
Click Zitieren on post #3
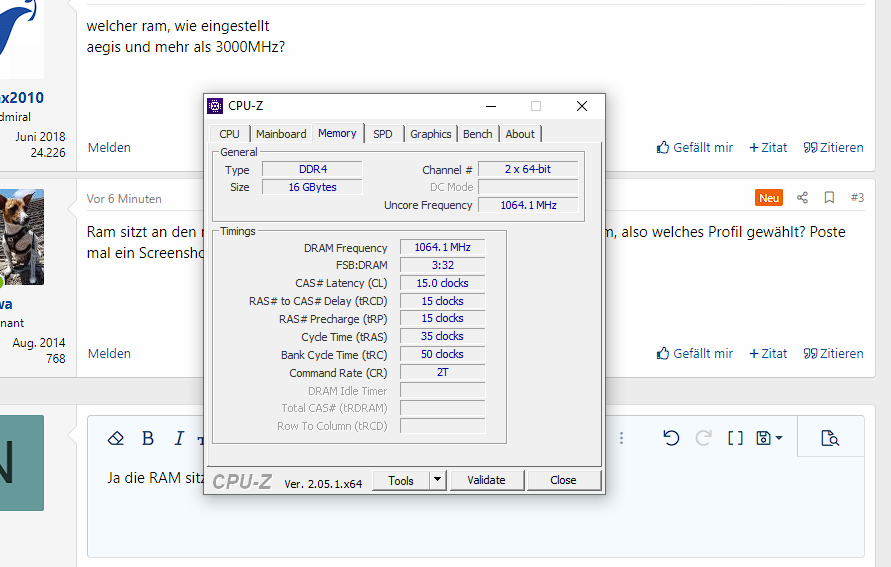pos(834,354)
